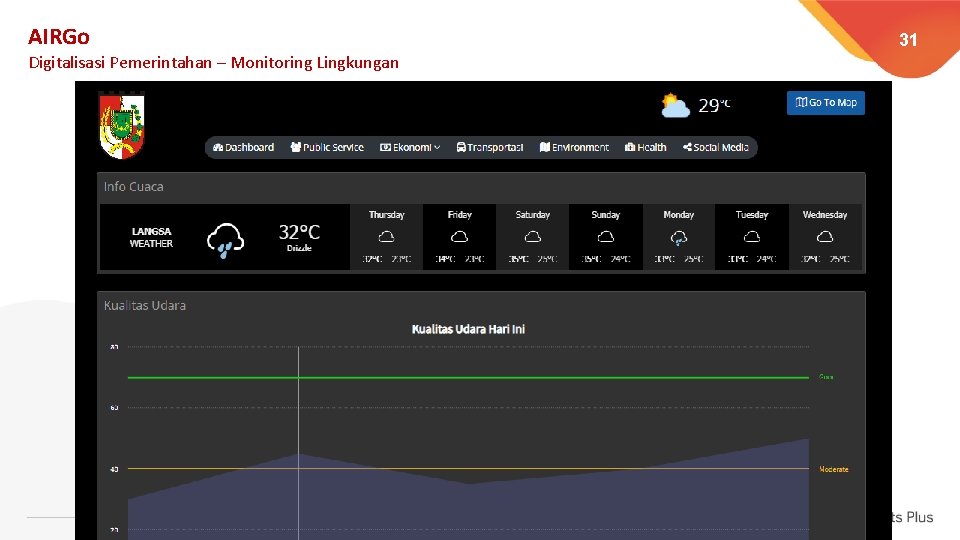Click the 32°C Drizzle current temperature

(x=299, y=238)
